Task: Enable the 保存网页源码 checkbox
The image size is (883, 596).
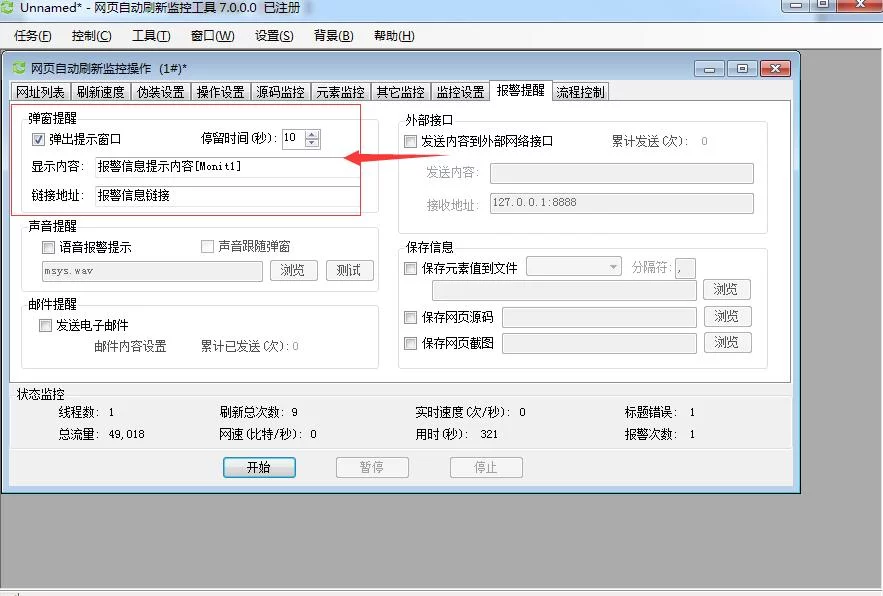Action: (x=411, y=317)
